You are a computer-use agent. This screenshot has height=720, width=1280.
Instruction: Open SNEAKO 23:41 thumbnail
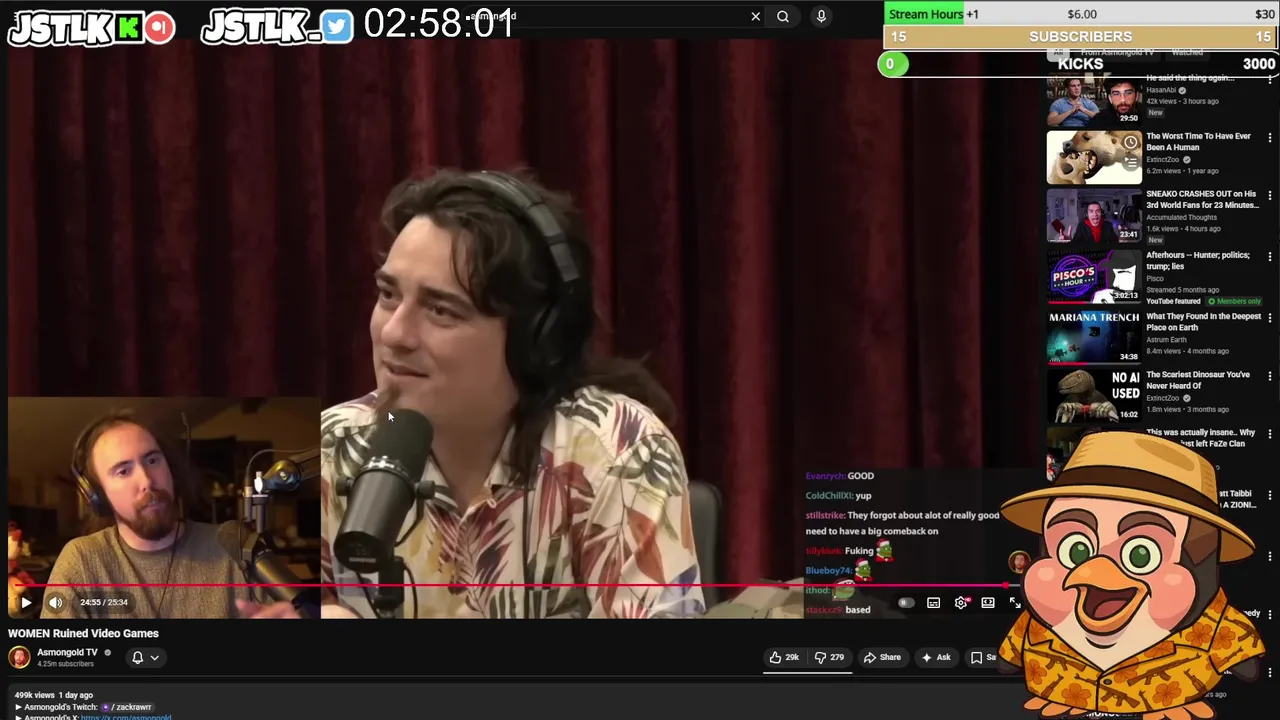[x=1094, y=216]
